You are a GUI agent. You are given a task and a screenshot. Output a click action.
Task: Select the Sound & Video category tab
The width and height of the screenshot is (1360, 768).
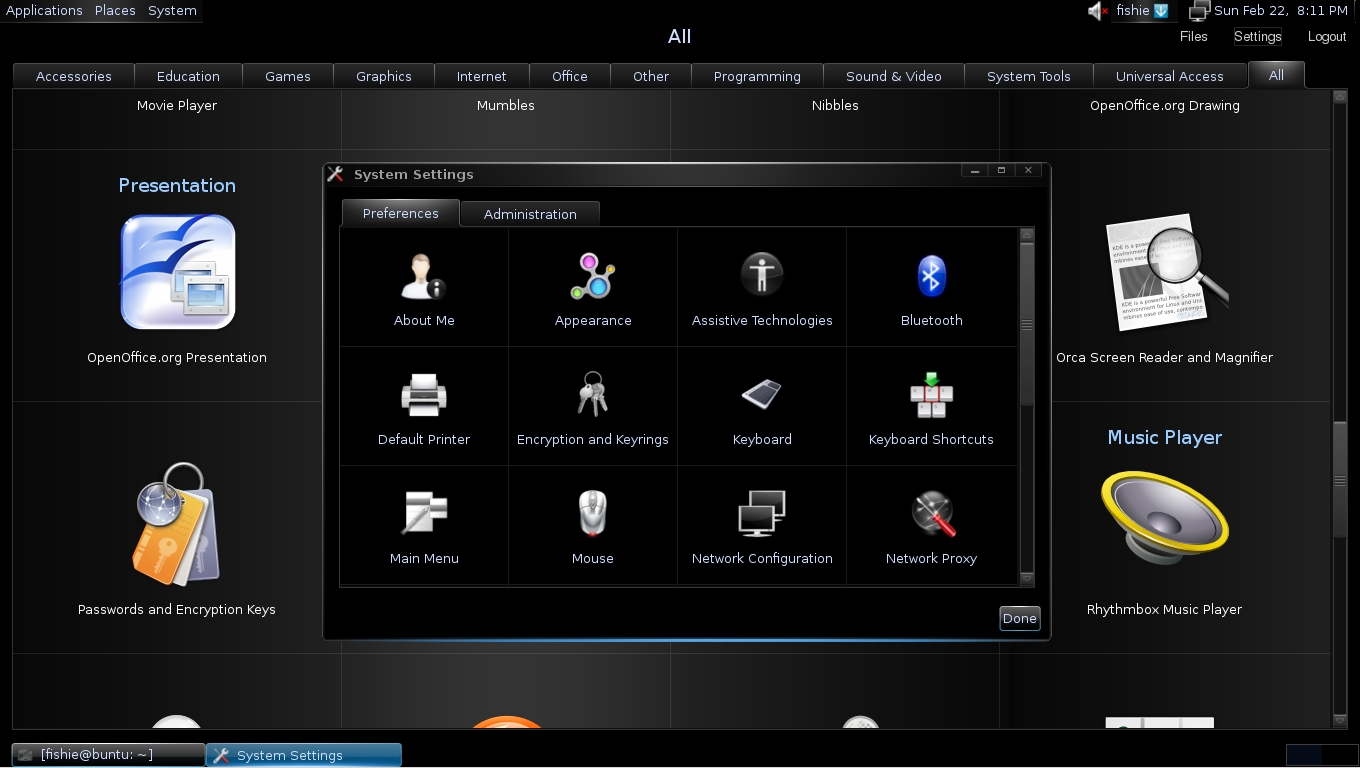(x=893, y=76)
